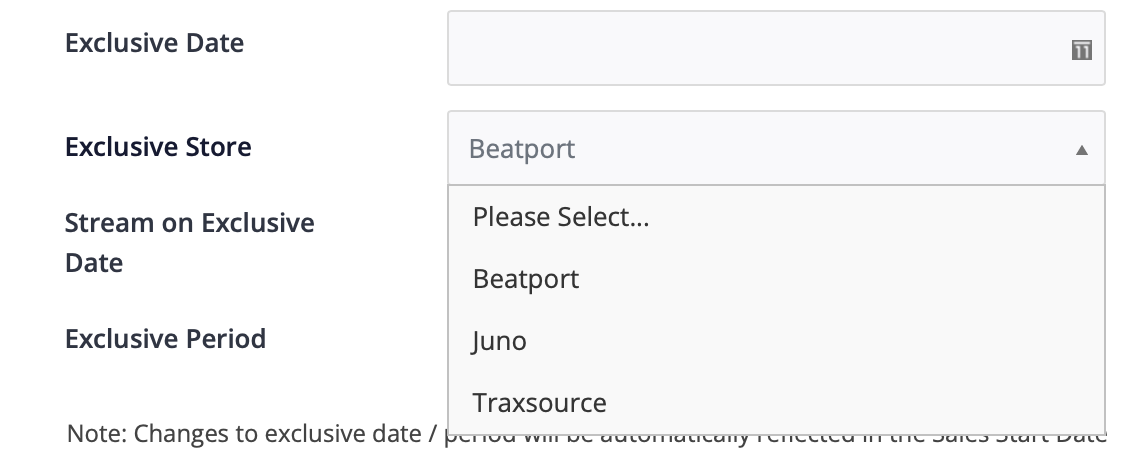Select Juno as the exclusive store
Viewport: 1130px width, 468px height.
point(776,341)
